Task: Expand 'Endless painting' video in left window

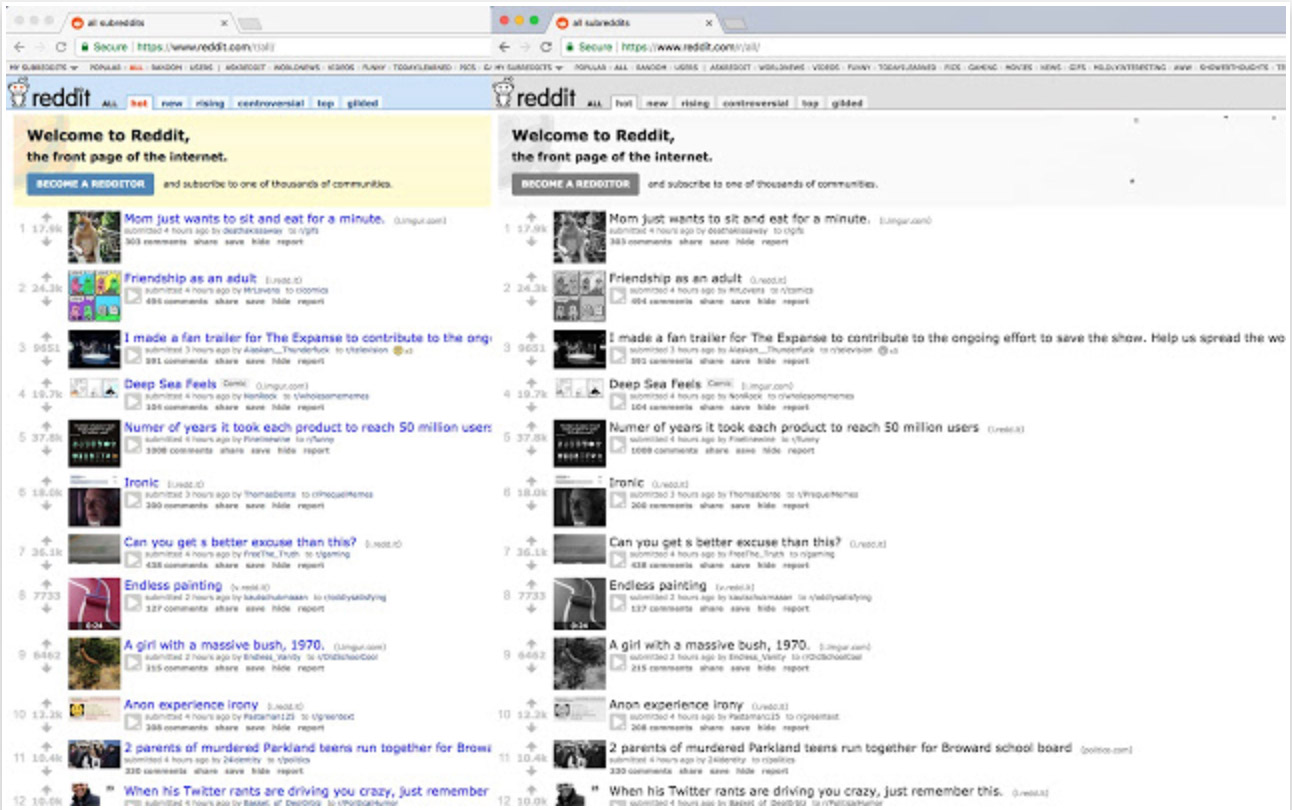Action: (133, 603)
